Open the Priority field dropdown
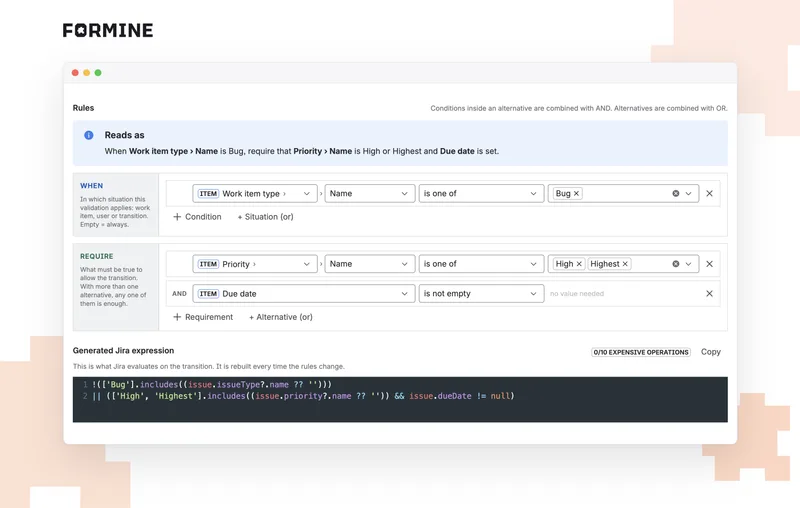 click(x=255, y=264)
